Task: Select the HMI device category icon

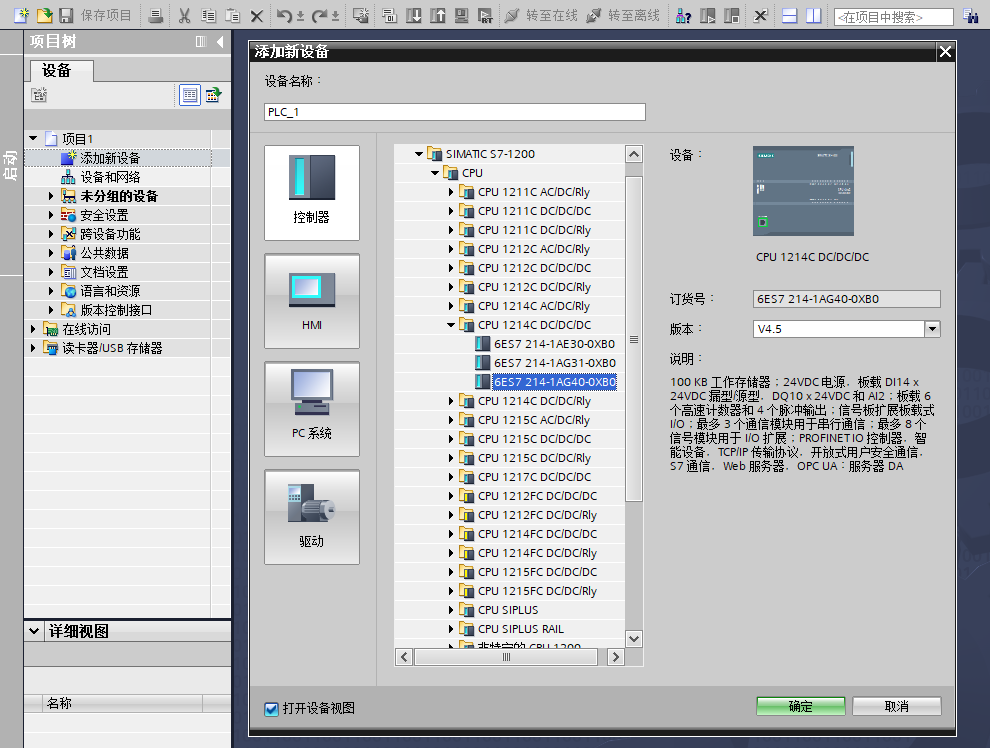Action: pos(311,300)
